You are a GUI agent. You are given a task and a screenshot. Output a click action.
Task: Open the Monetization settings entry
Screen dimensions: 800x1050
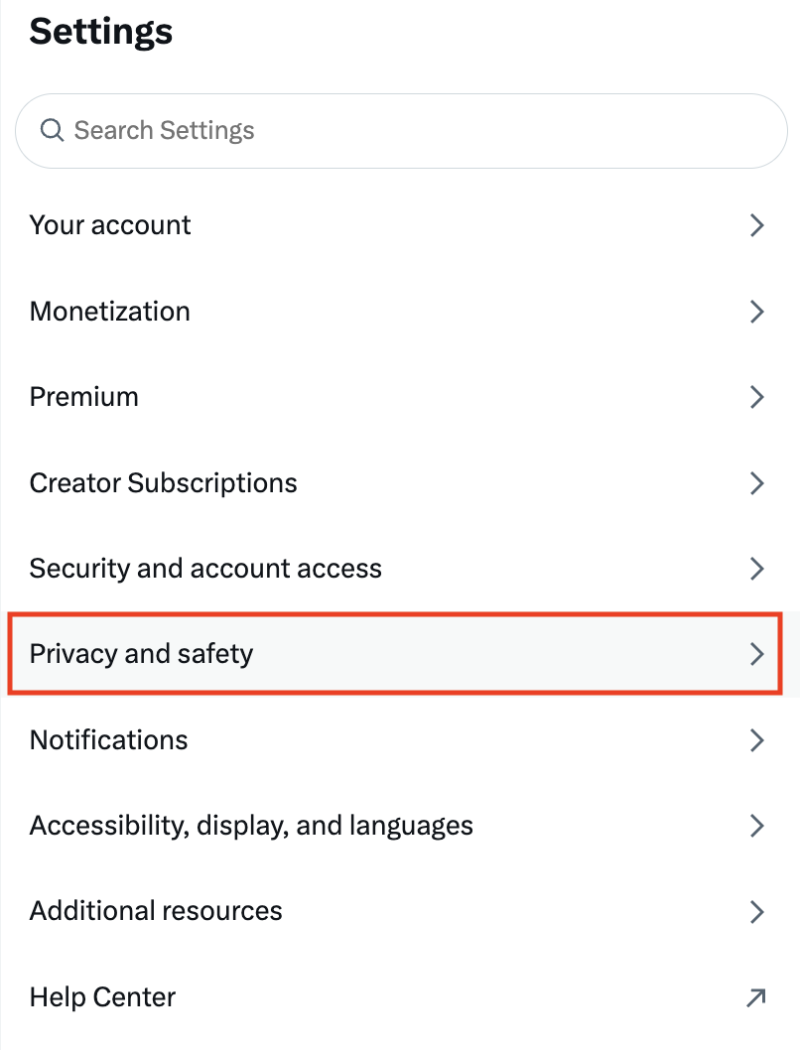(x=400, y=311)
